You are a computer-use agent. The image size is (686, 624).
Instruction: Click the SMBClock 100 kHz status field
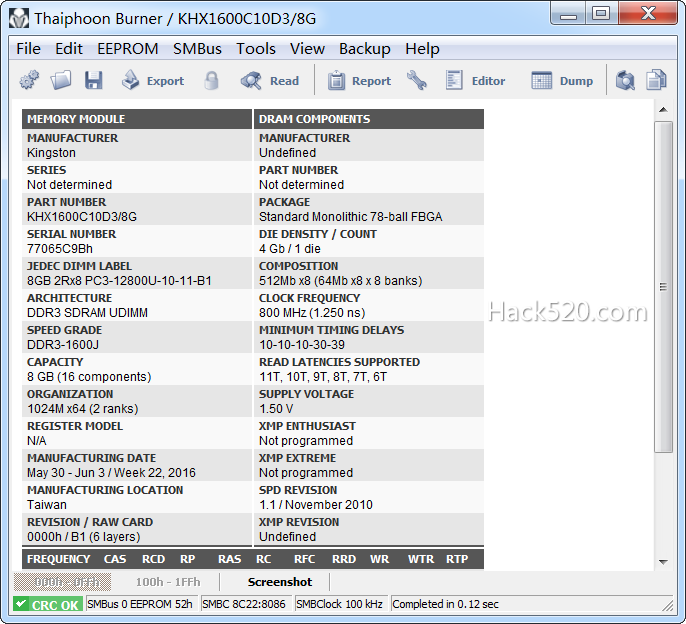(x=341, y=604)
